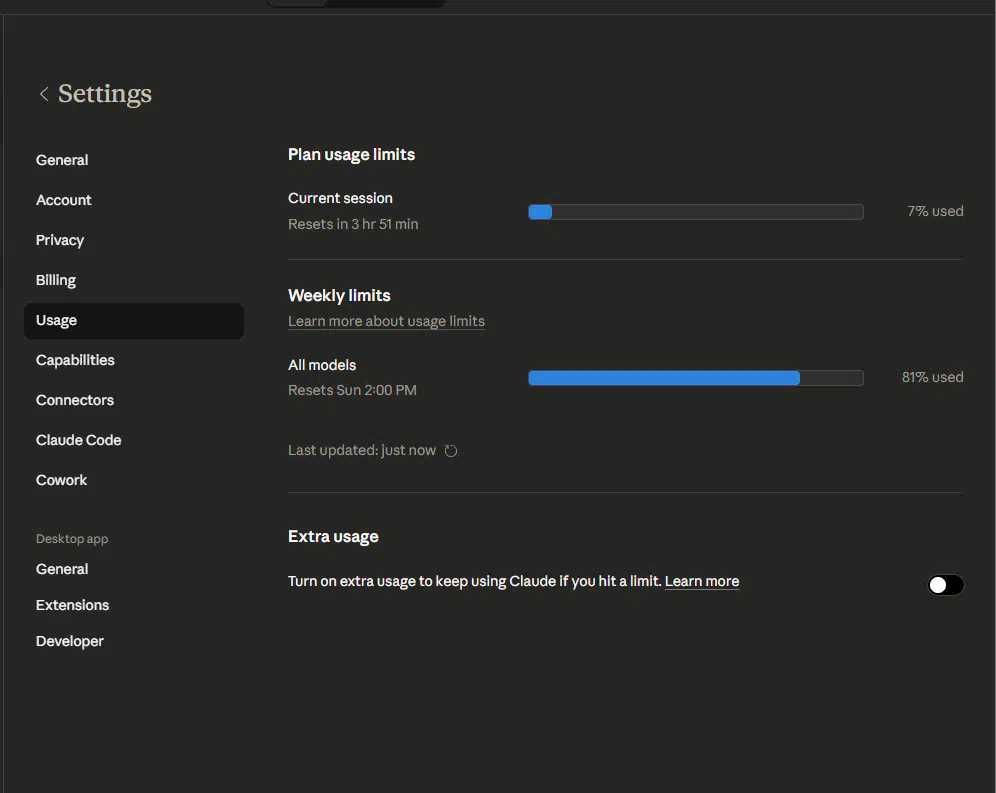Go to Account settings

[x=64, y=200]
